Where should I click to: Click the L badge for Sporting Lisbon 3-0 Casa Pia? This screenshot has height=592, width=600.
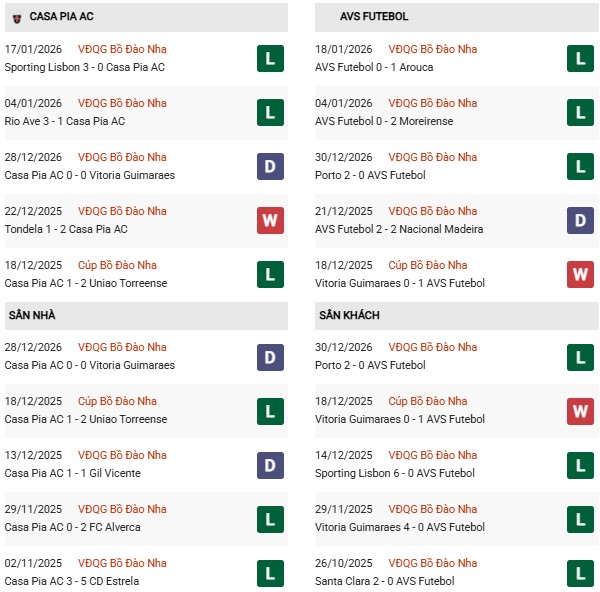pos(270,59)
